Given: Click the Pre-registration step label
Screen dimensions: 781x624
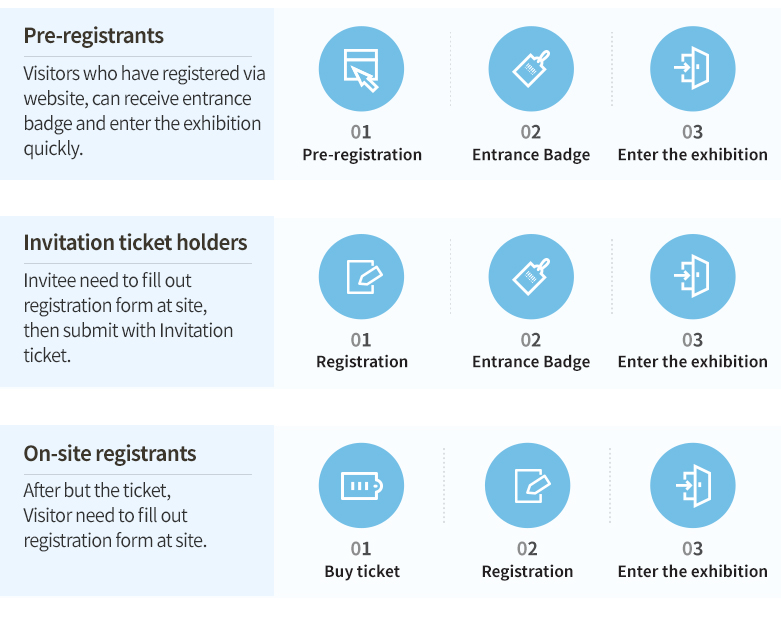Looking at the screenshot, I should click(x=362, y=155).
